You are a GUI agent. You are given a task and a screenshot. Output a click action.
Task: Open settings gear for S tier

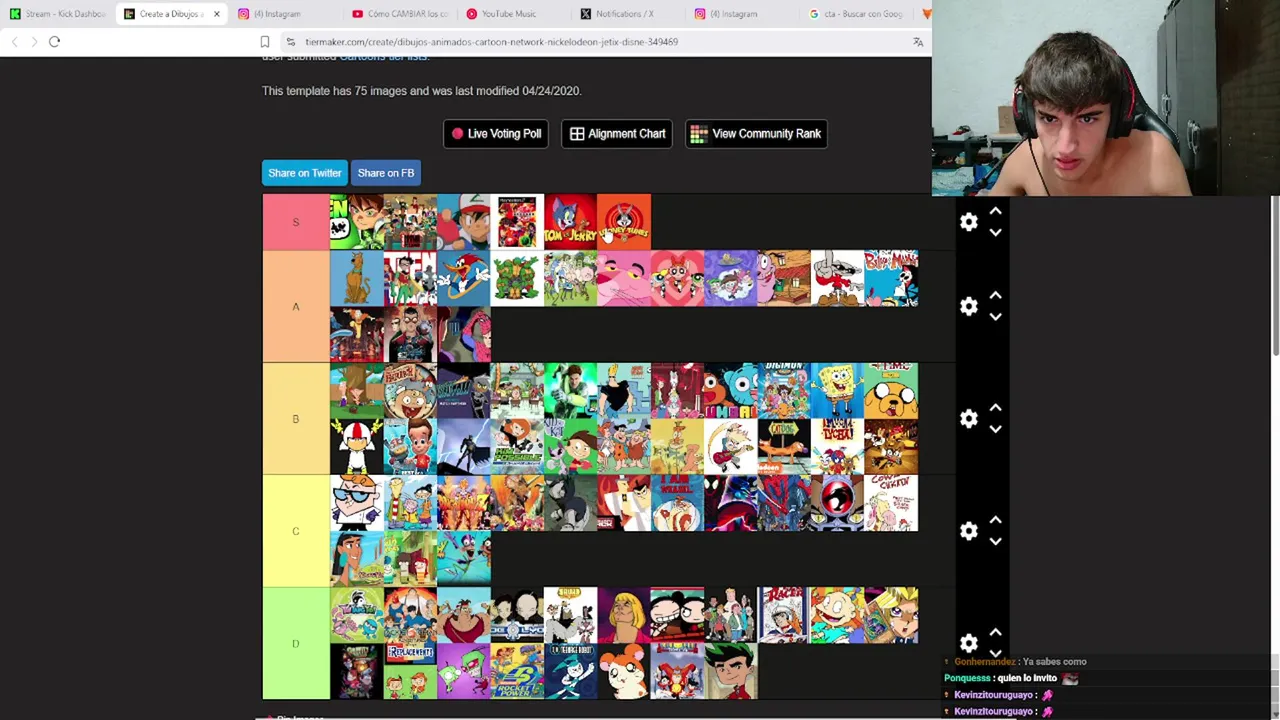(968, 222)
